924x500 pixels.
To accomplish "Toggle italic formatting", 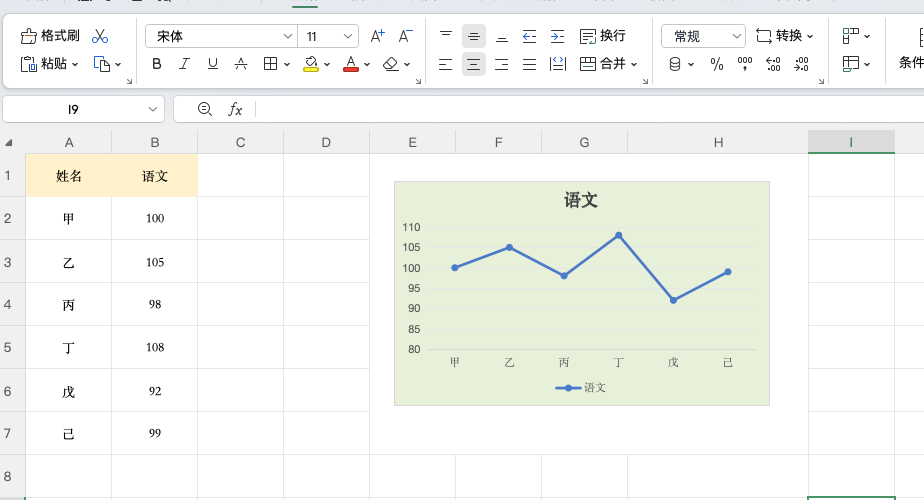I will 184,64.
